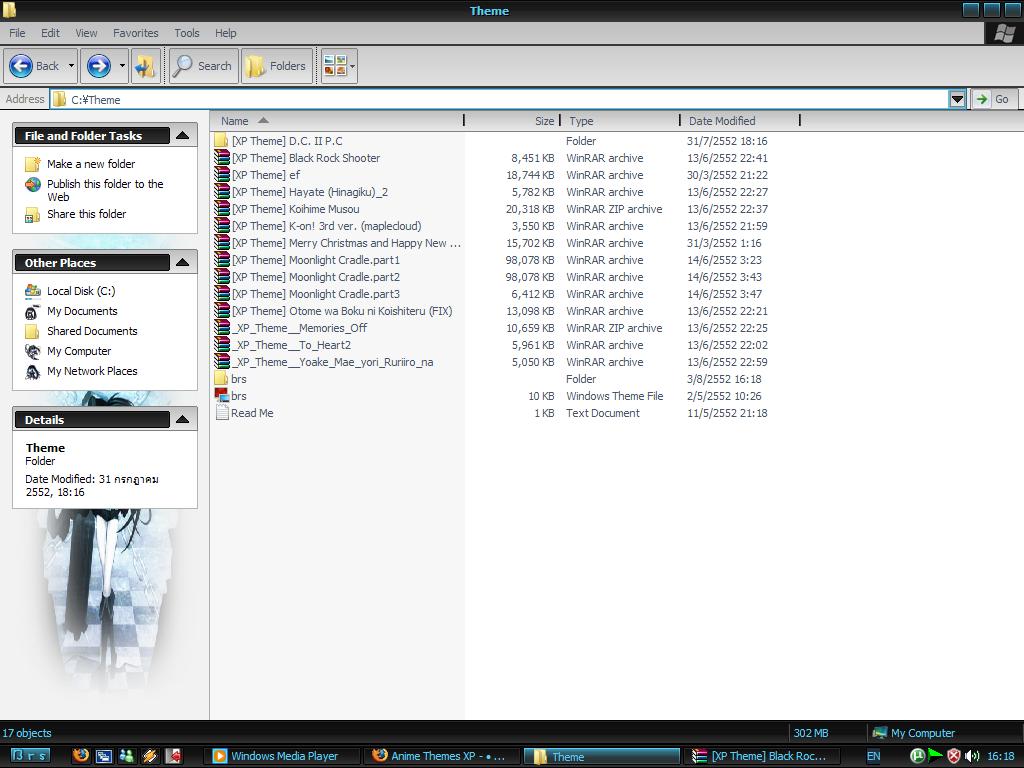
Task: Open Forward history dropdown arrow
Action: pos(121,66)
